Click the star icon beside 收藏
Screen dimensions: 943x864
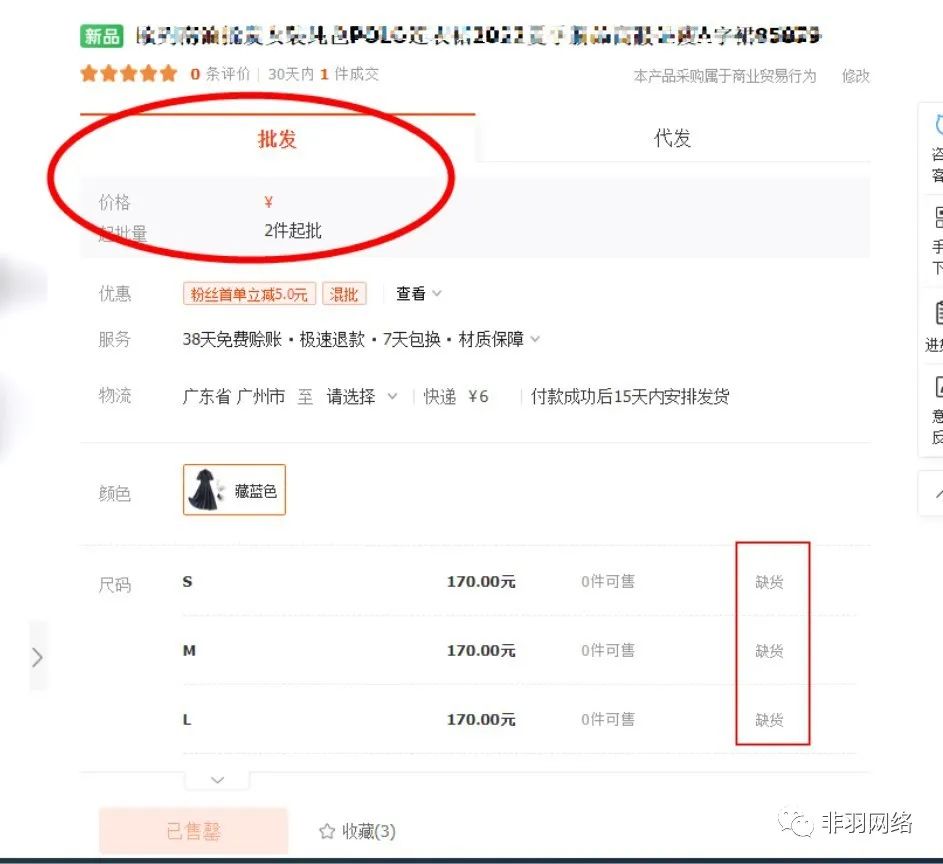[326, 831]
